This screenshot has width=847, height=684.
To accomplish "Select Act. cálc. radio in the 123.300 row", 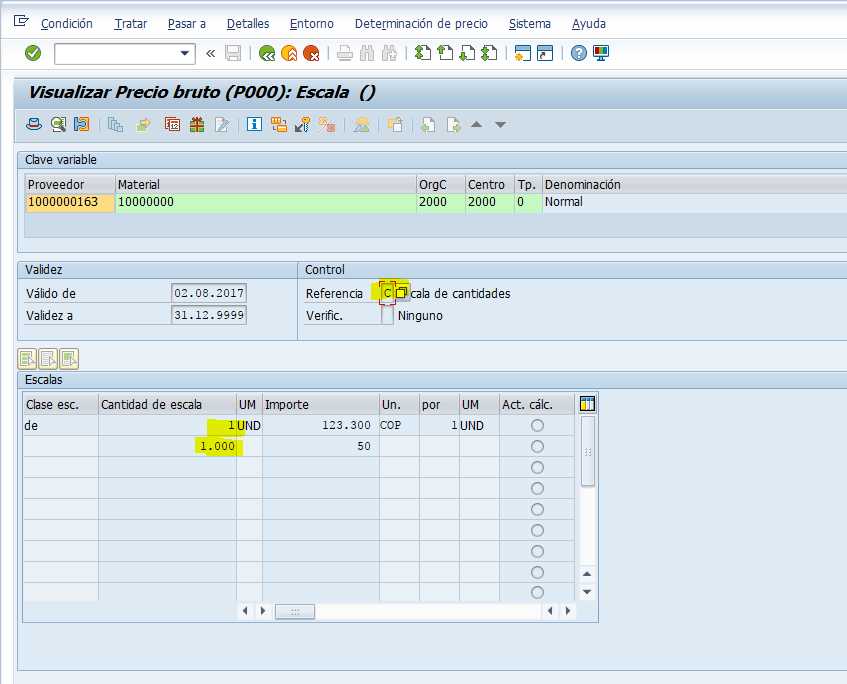I will [537, 425].
